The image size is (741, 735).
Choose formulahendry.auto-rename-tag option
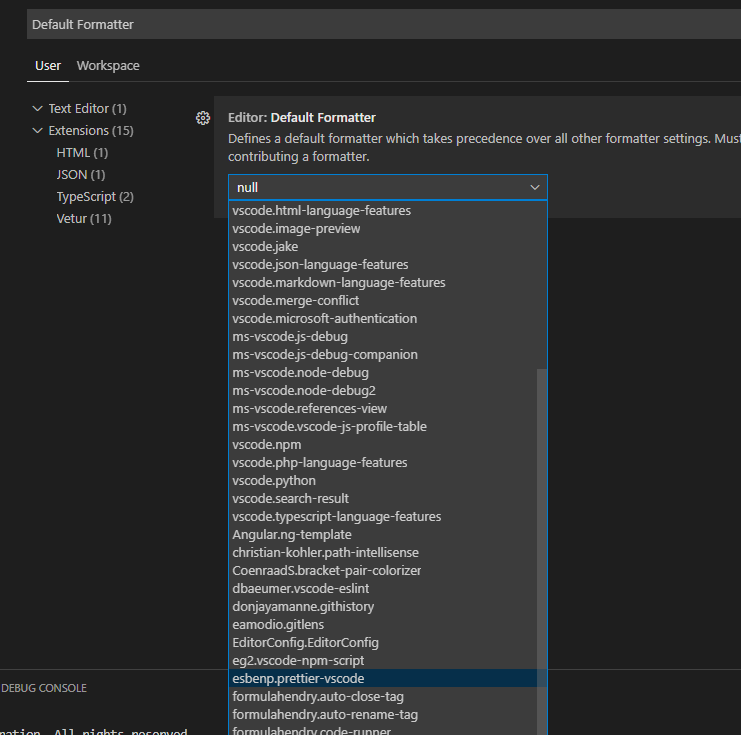click(x=383, y=714)
